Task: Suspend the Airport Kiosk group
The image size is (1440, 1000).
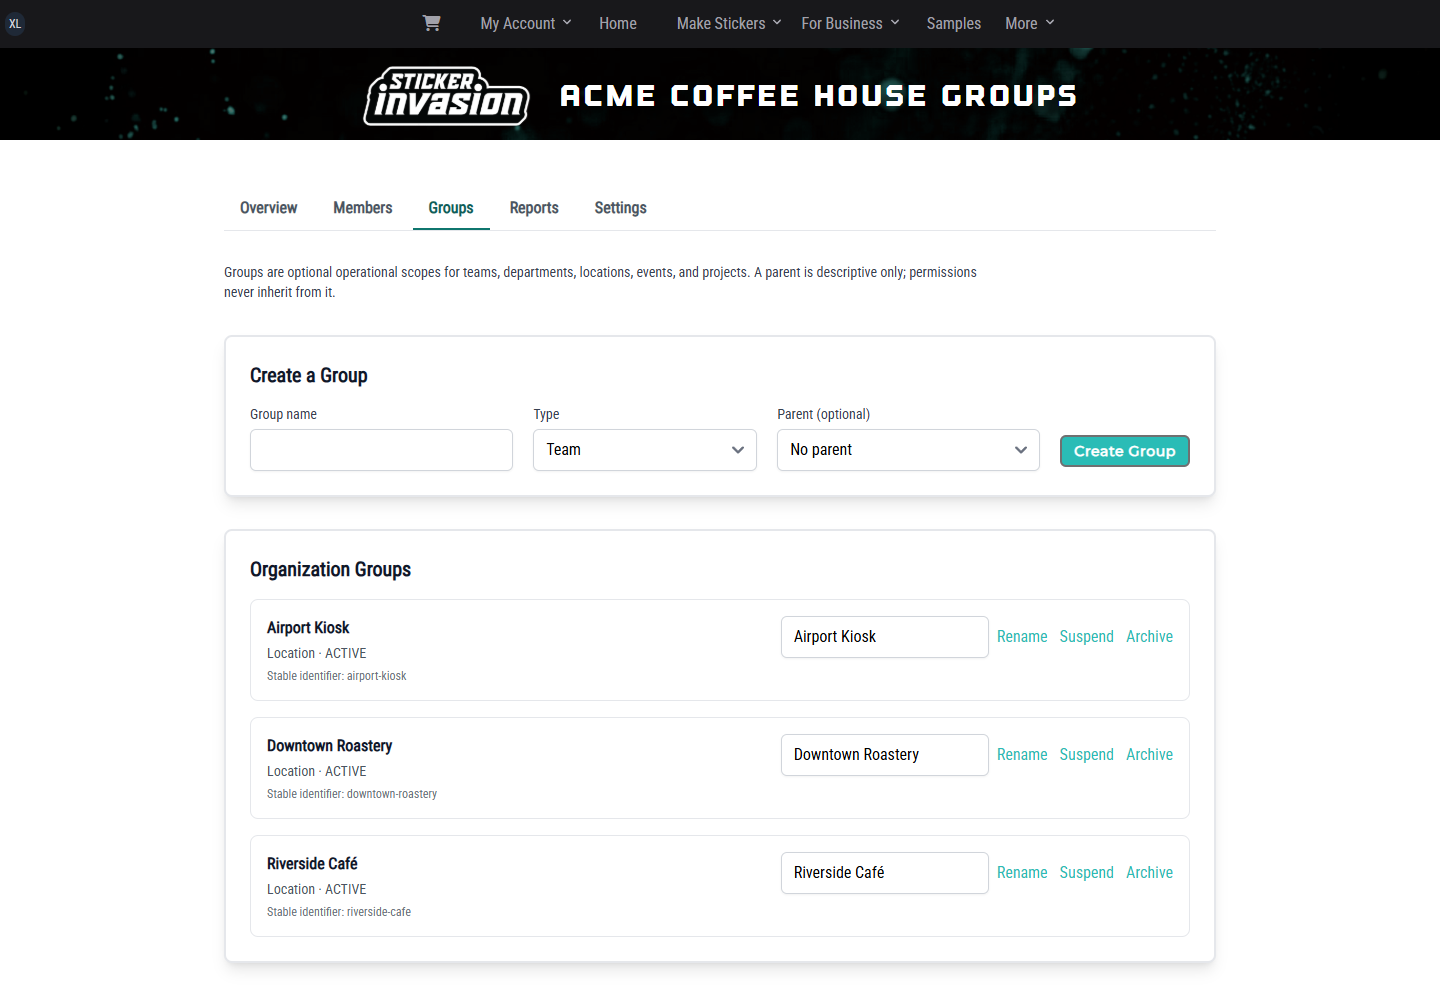Action: click(1087, 637)
